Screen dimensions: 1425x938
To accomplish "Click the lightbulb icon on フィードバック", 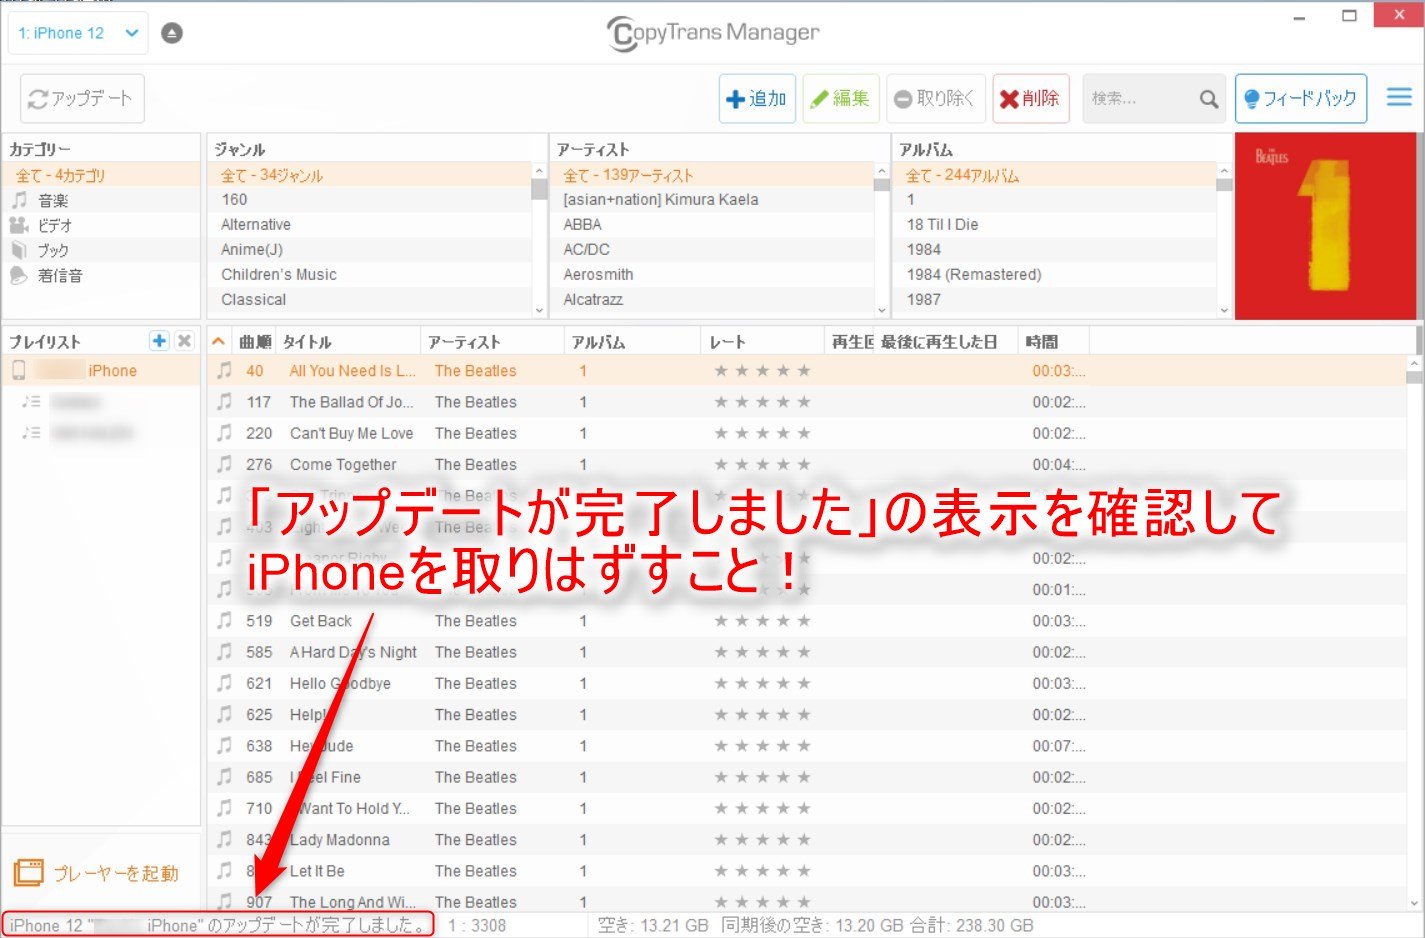I will click(1253, 98).
